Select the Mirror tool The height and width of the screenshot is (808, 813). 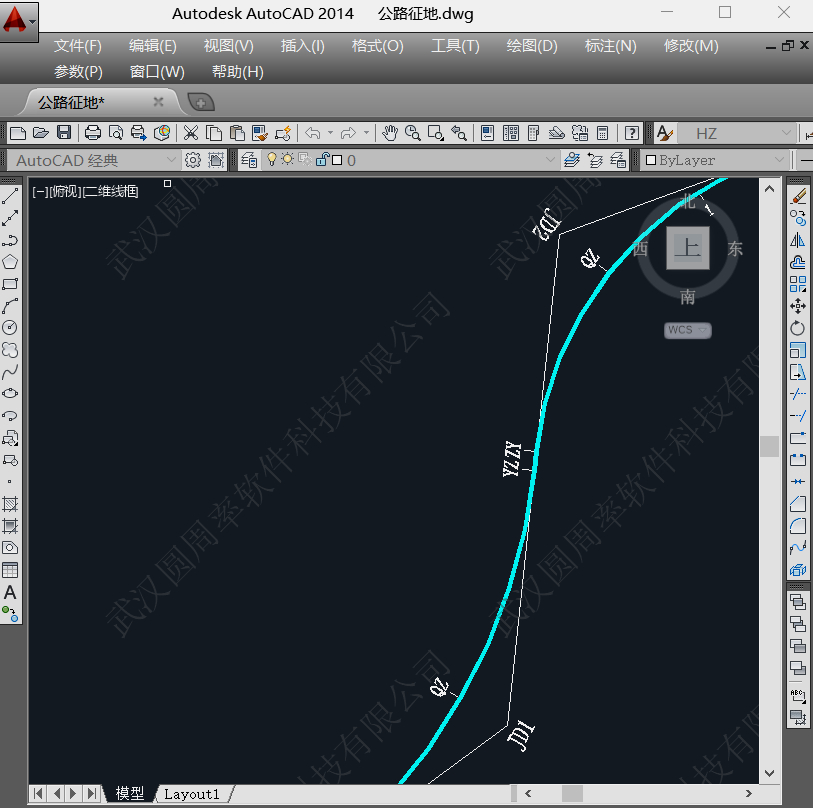click(798, 240)
